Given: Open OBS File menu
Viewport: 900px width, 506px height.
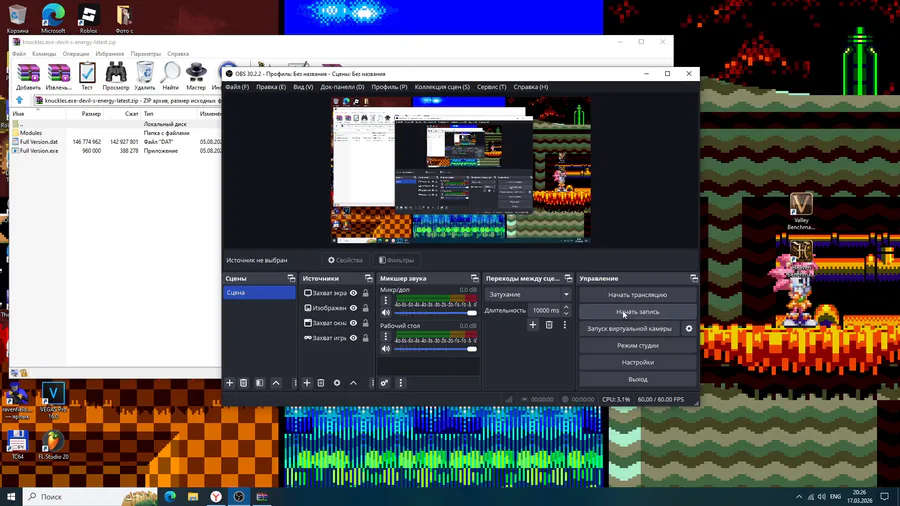Looking at the screenshot, I should point(237,87).
